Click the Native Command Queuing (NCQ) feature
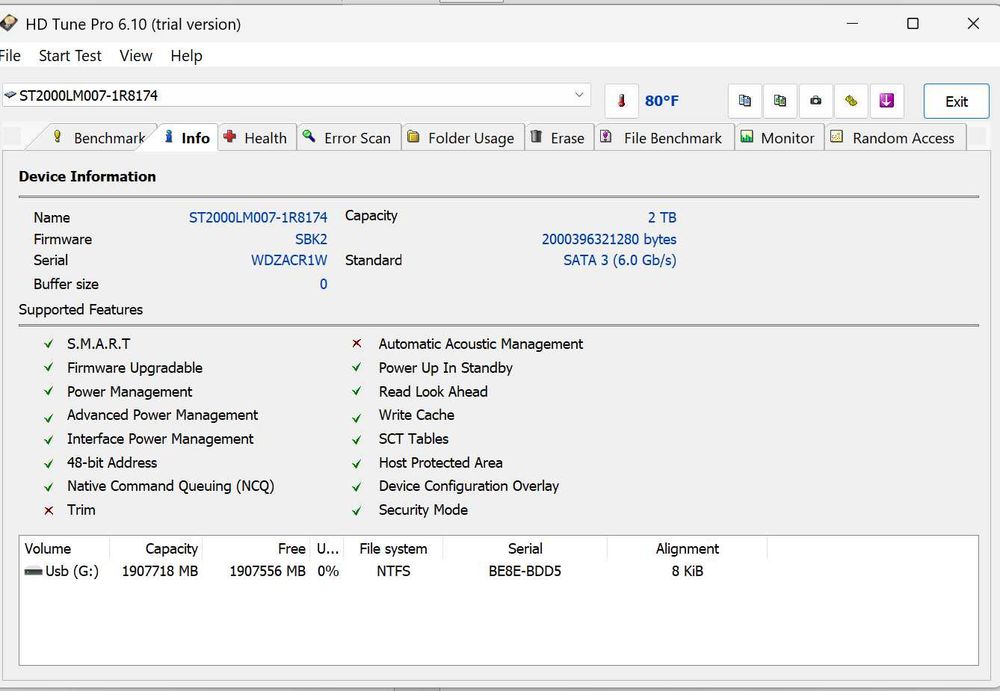 pos(170,486)
